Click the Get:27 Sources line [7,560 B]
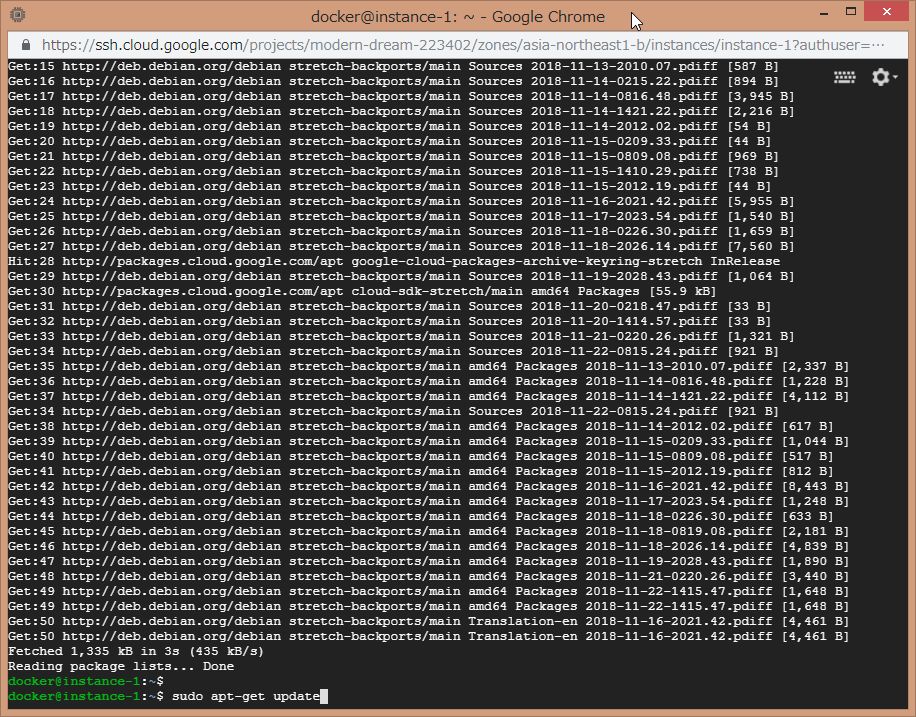 tap(401, 246)
